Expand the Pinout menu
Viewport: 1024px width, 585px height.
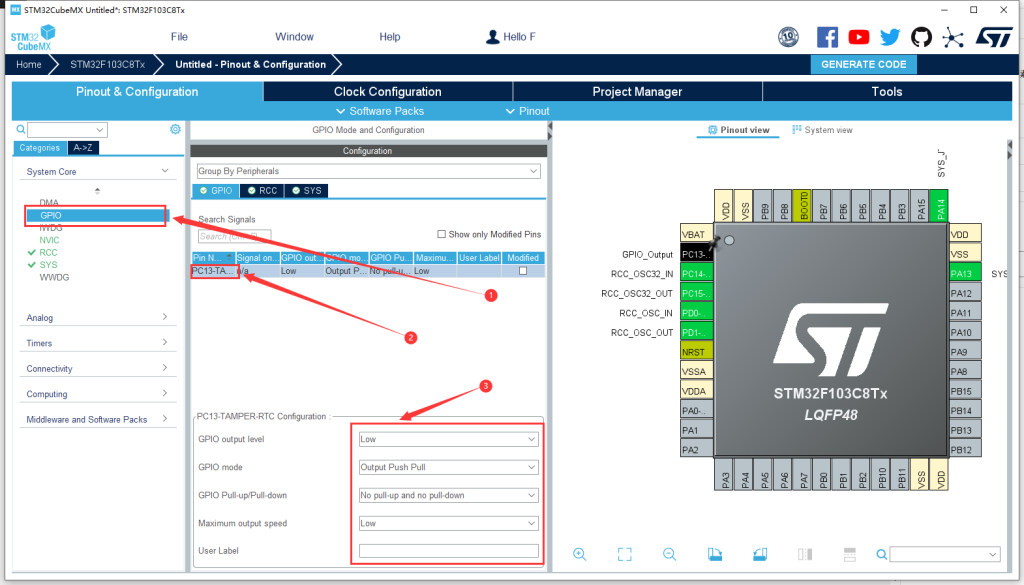click(x=528, y=111)
